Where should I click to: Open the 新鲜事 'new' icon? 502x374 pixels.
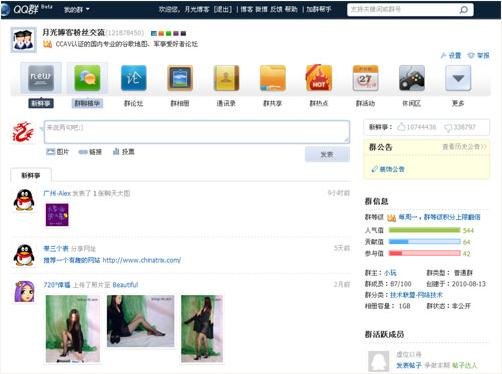point(41,79)
